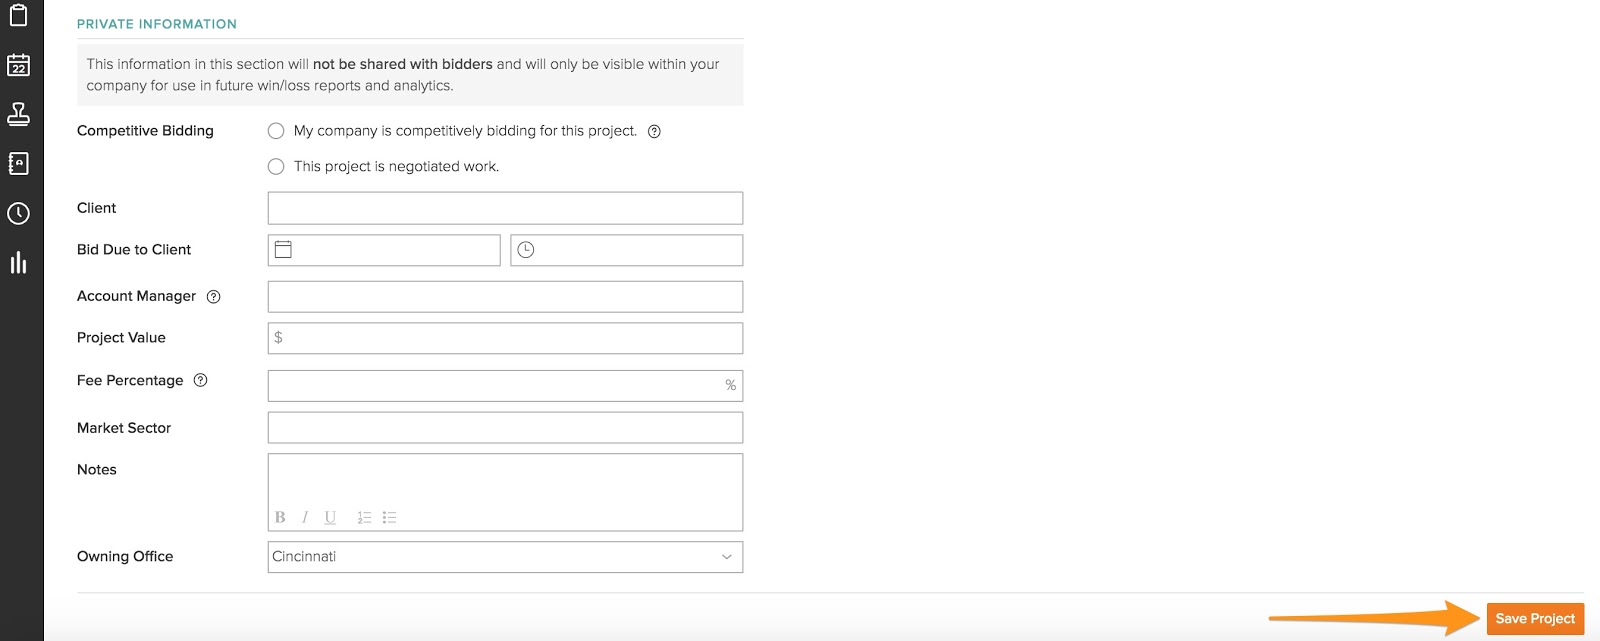1600x641 pixels.
Task: Open the clipboard icon in sidebar
Action: 18,15
